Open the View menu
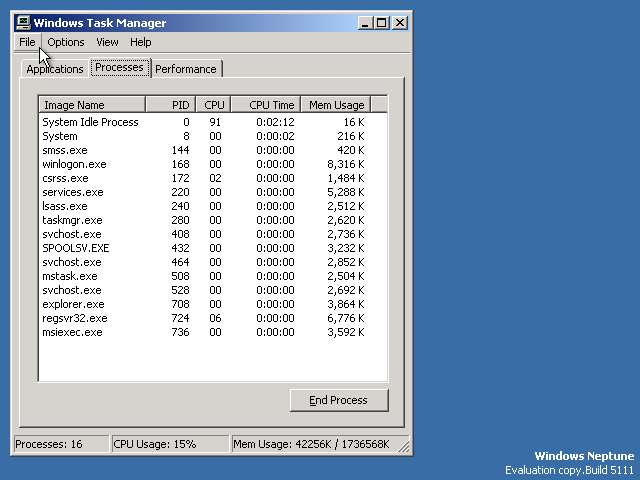The width and height of the screenshot is (640, 480). [x=107, y=42]
